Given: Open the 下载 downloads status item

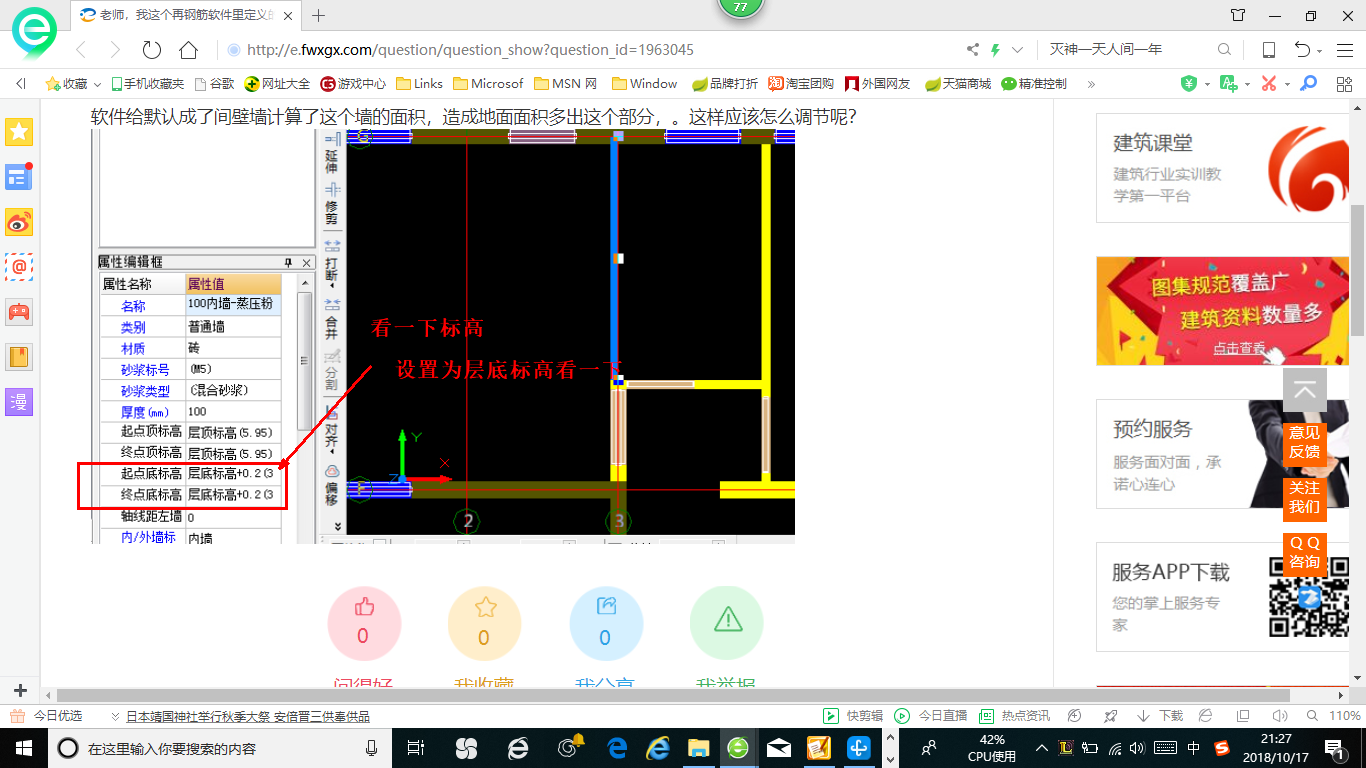Looking at the screenshot, I should (x=1160, y=716).
